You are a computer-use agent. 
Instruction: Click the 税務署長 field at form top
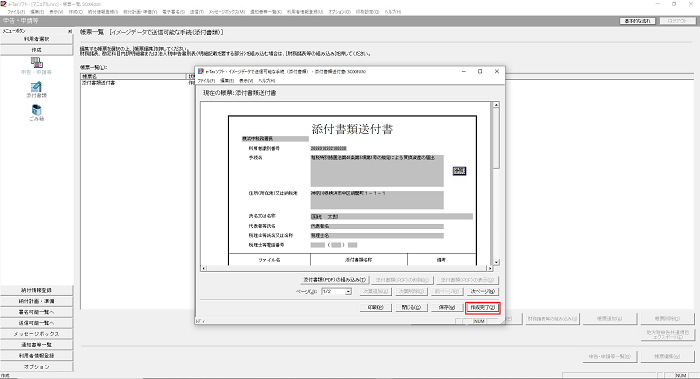pyautogui.click(x=275, y=139)
